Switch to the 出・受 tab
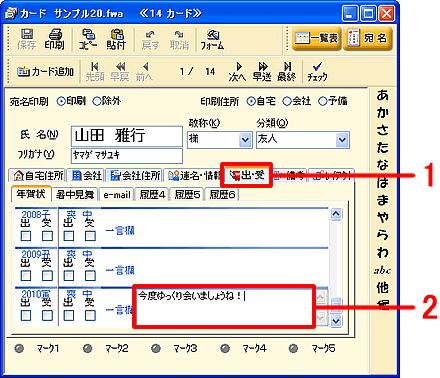The image size is (440, 378). coord(247,175)
